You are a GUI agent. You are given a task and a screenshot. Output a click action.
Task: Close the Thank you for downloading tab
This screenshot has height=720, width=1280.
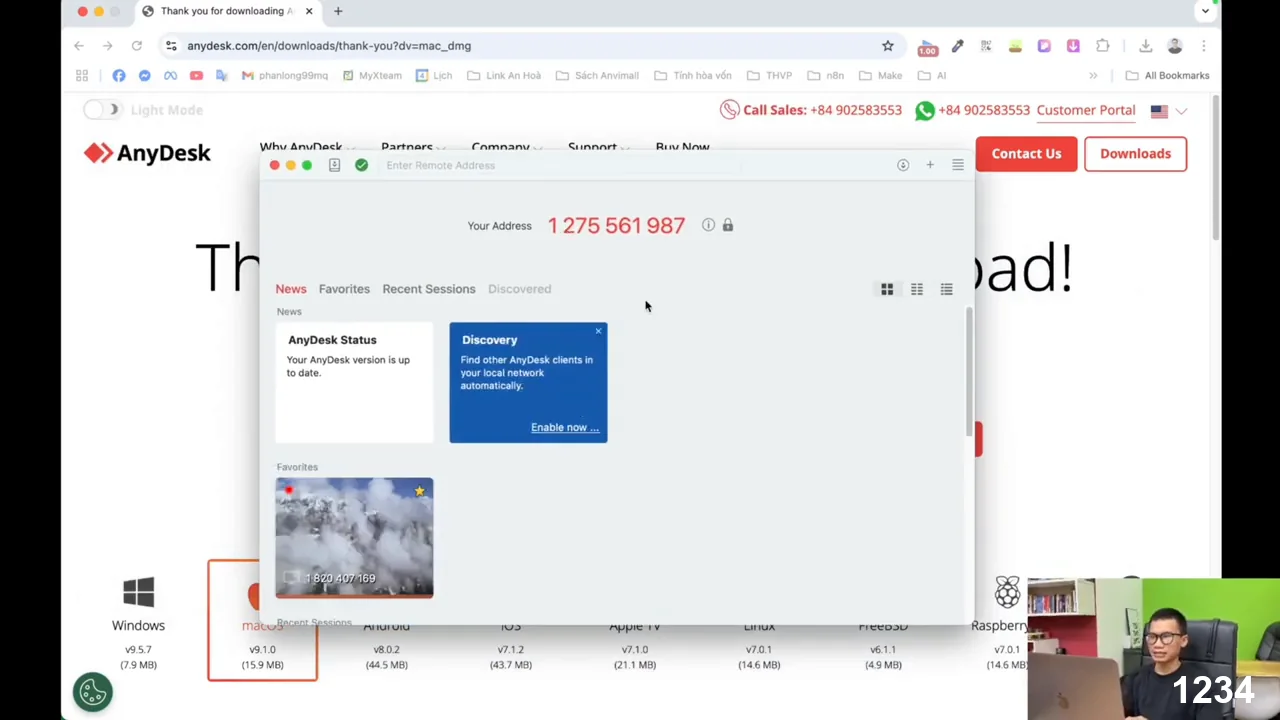click(x=309, y=11)
